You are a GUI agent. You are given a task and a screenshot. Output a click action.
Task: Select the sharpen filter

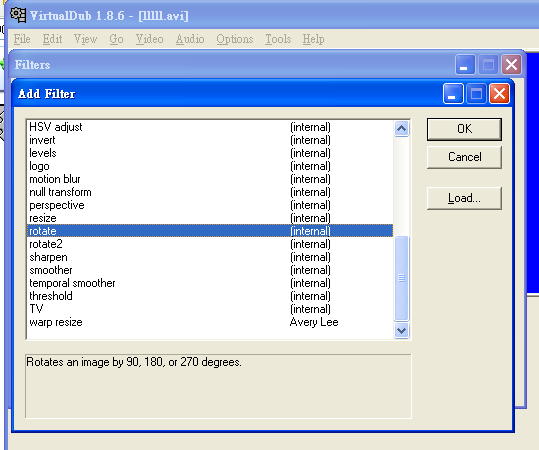[210, 257]
